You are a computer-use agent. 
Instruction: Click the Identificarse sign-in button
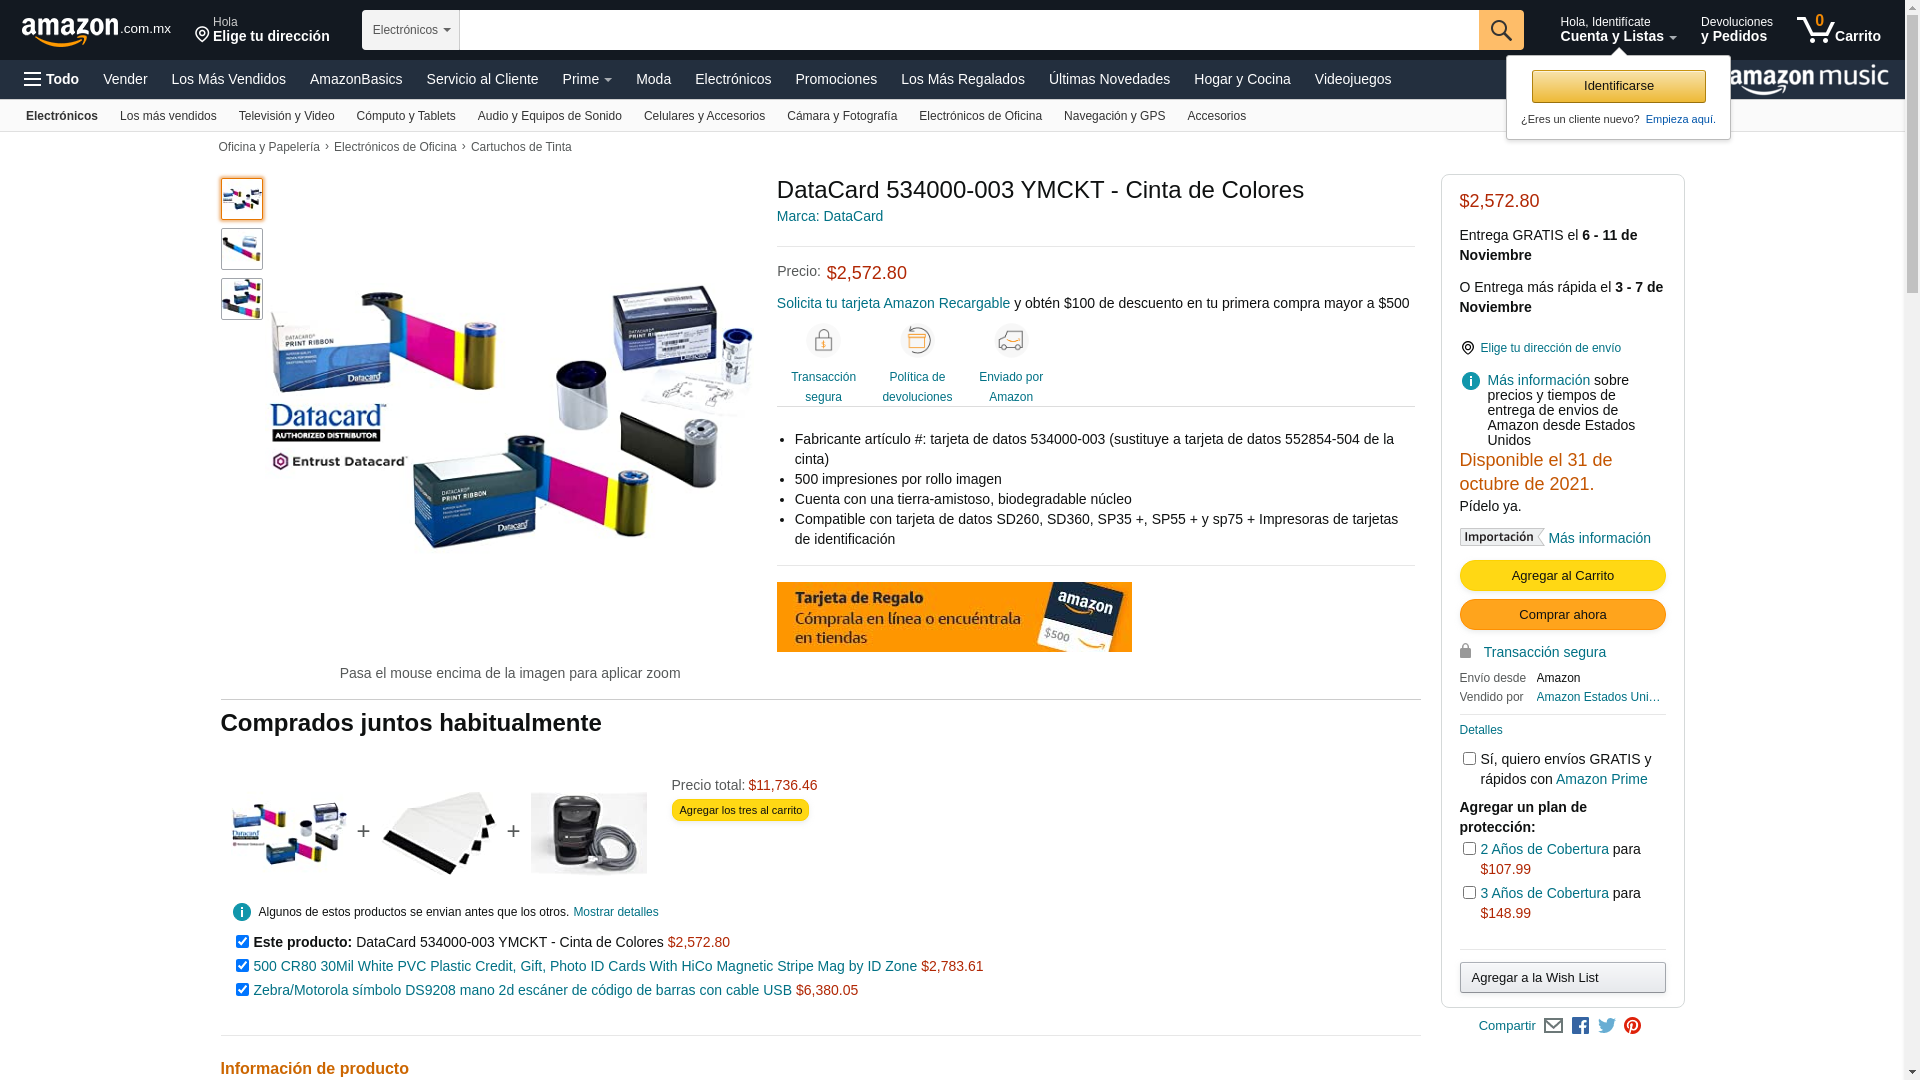tap(1618, 86)
